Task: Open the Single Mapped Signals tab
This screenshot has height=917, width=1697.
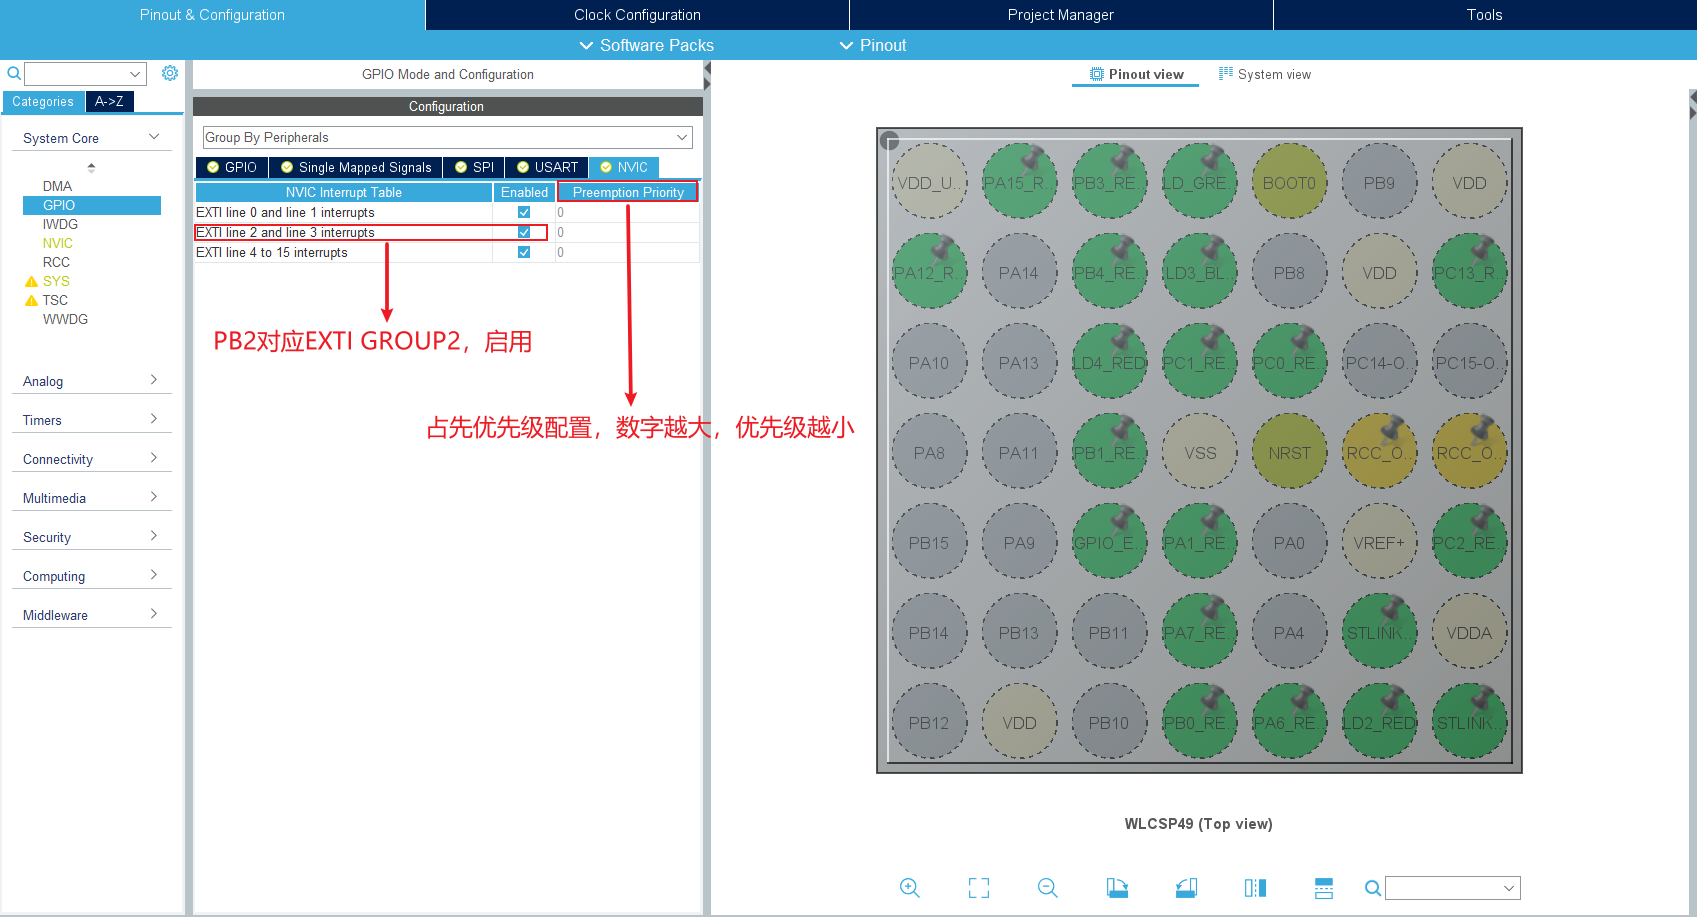Action: coord(356,167)
